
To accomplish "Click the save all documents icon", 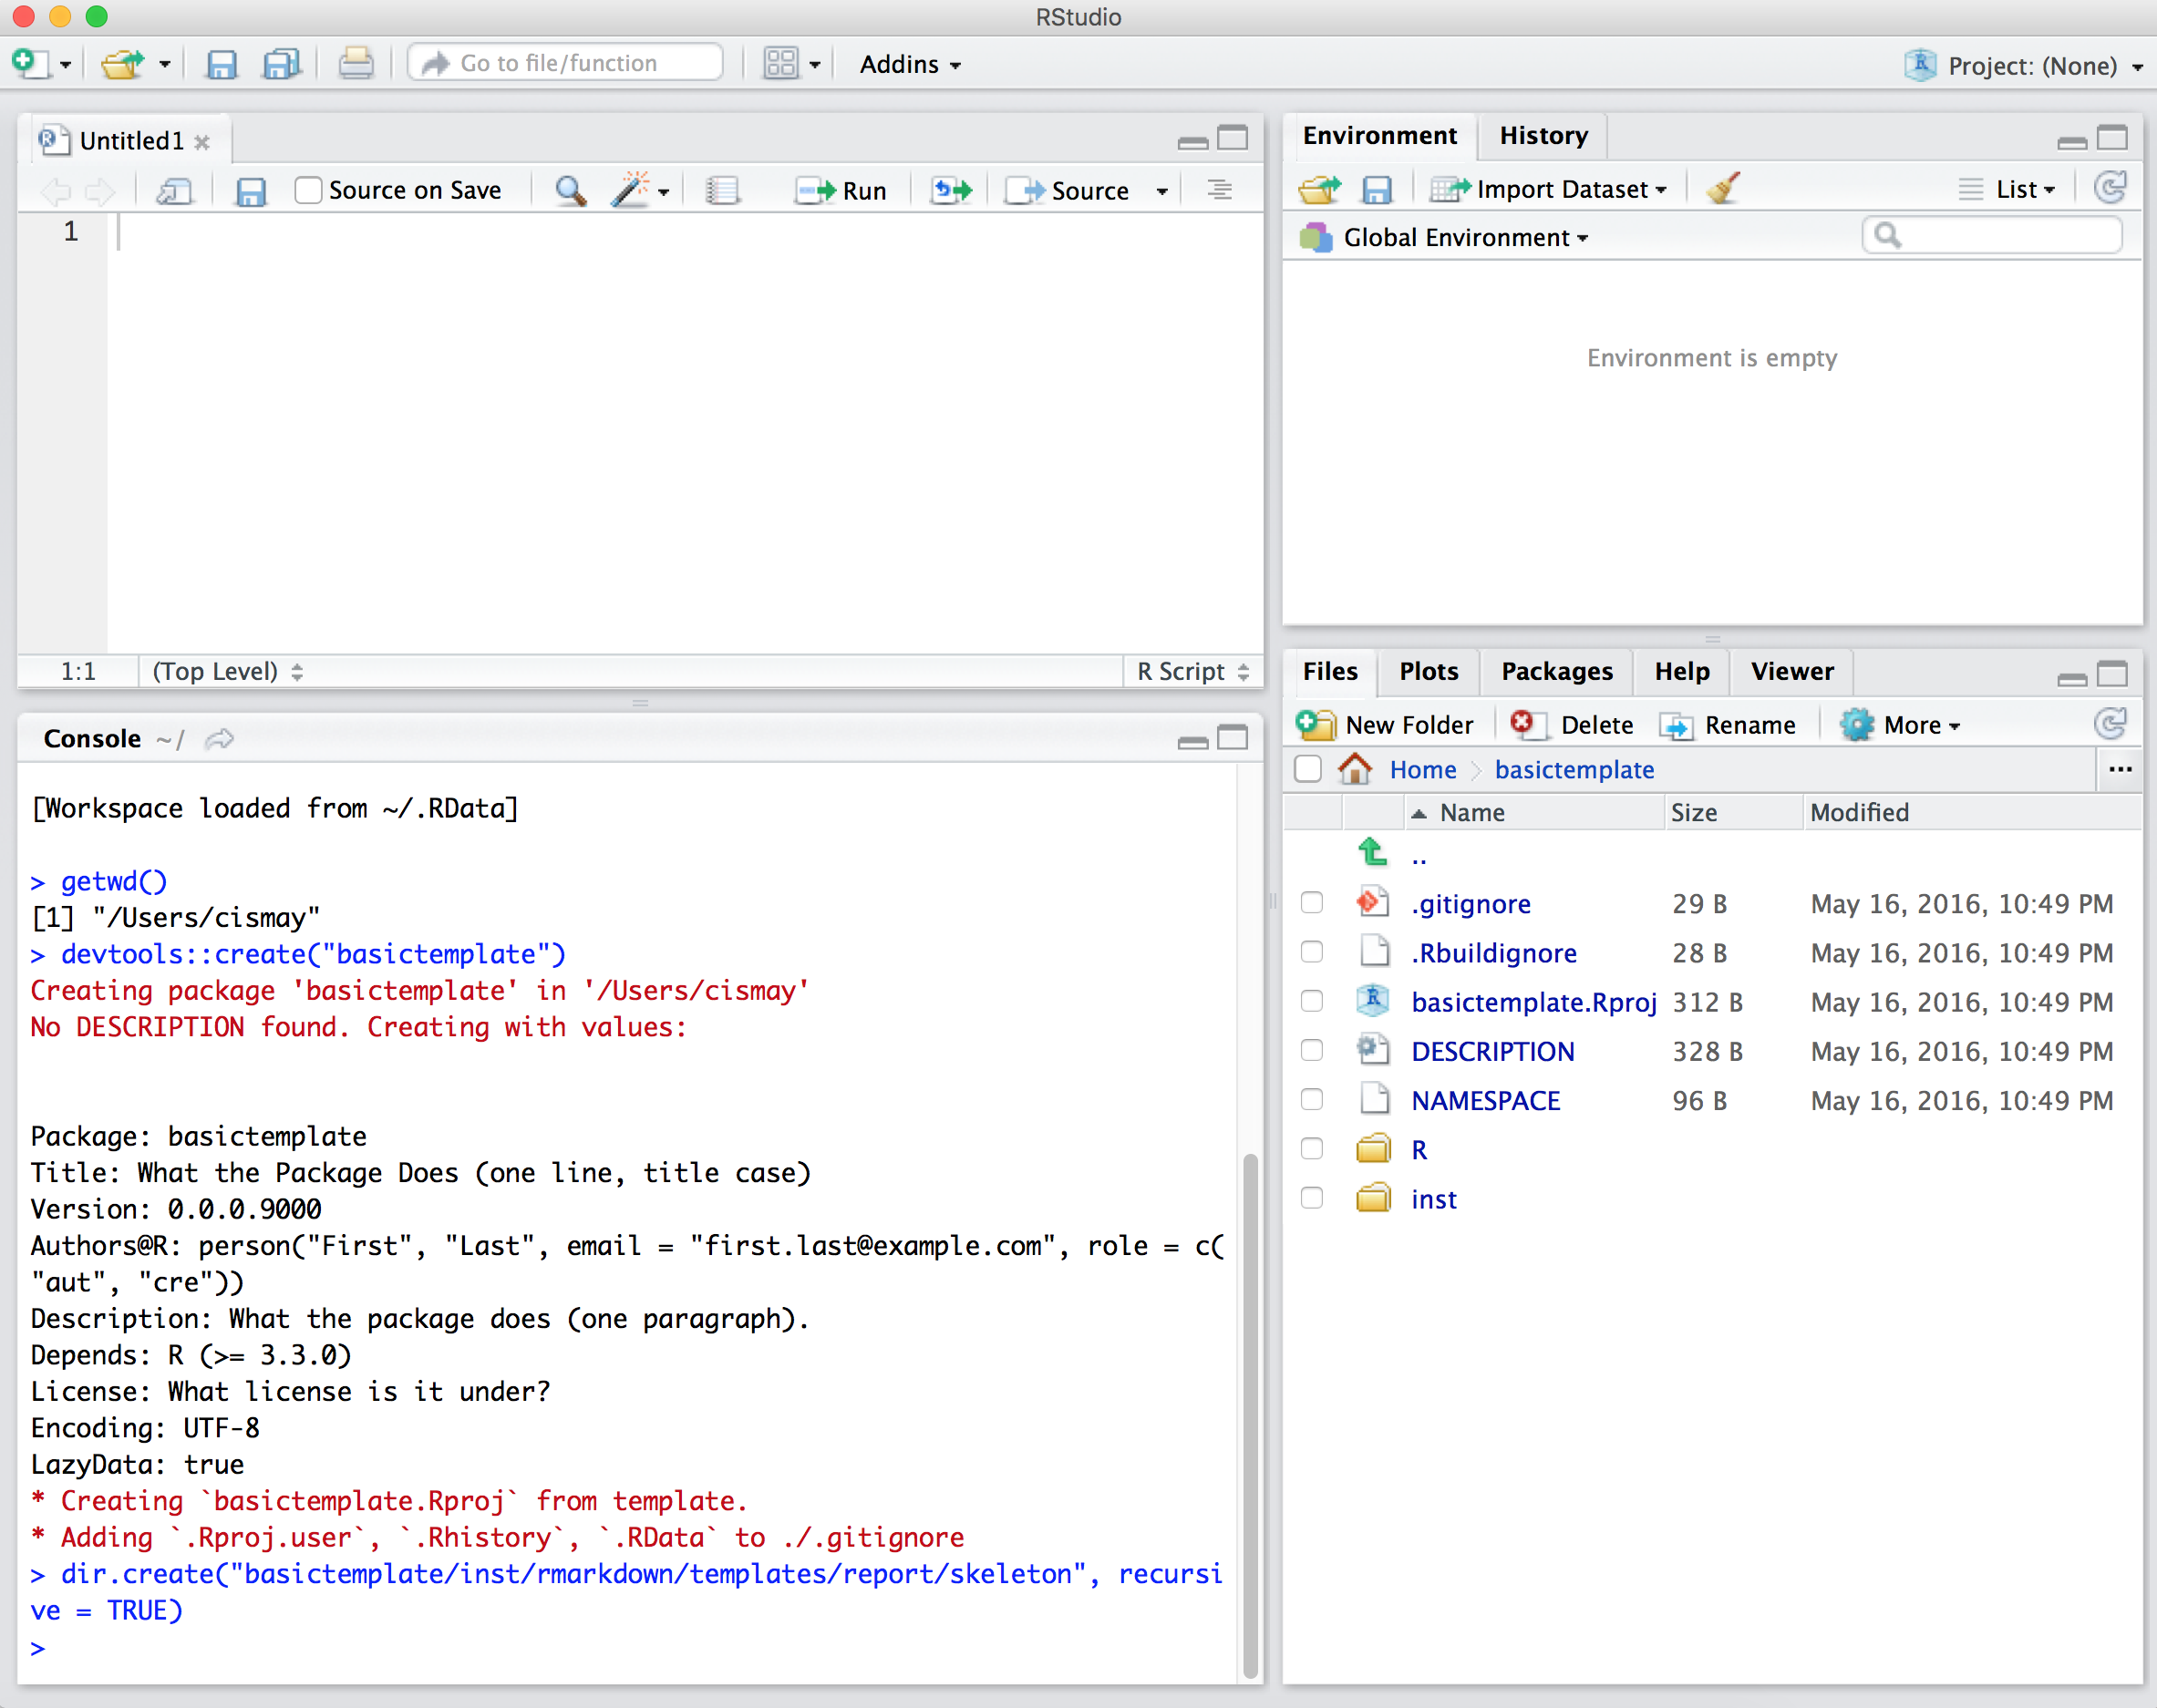I will (x=281, y=64).
